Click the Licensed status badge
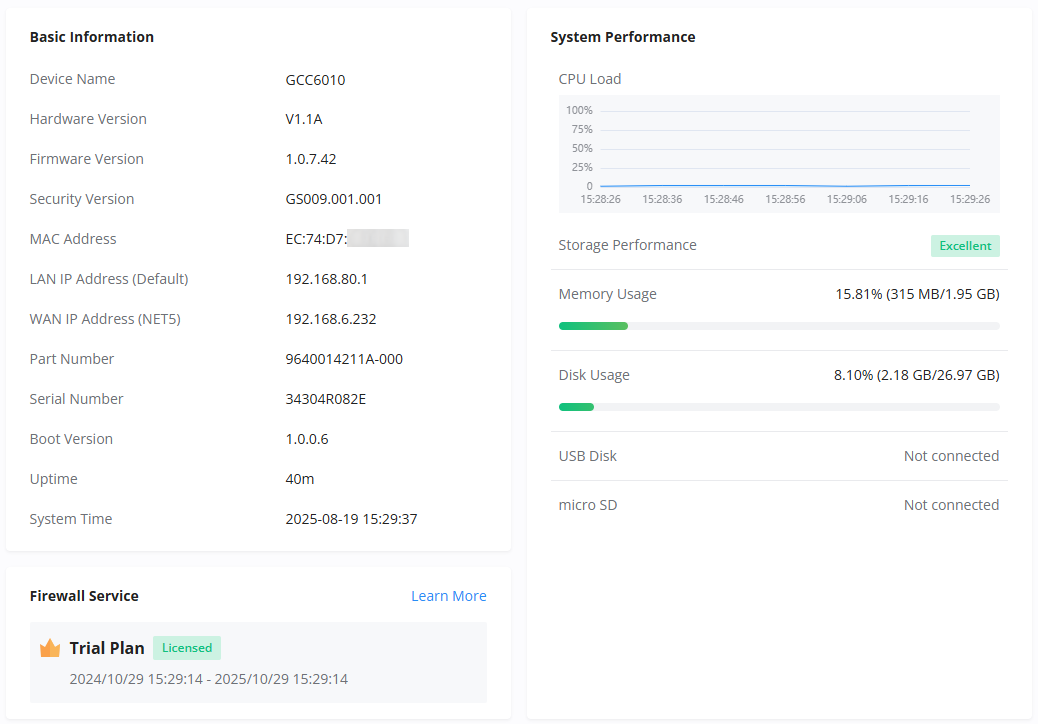The height and width of the screenshot is (724, 1038). click(187, 648)
